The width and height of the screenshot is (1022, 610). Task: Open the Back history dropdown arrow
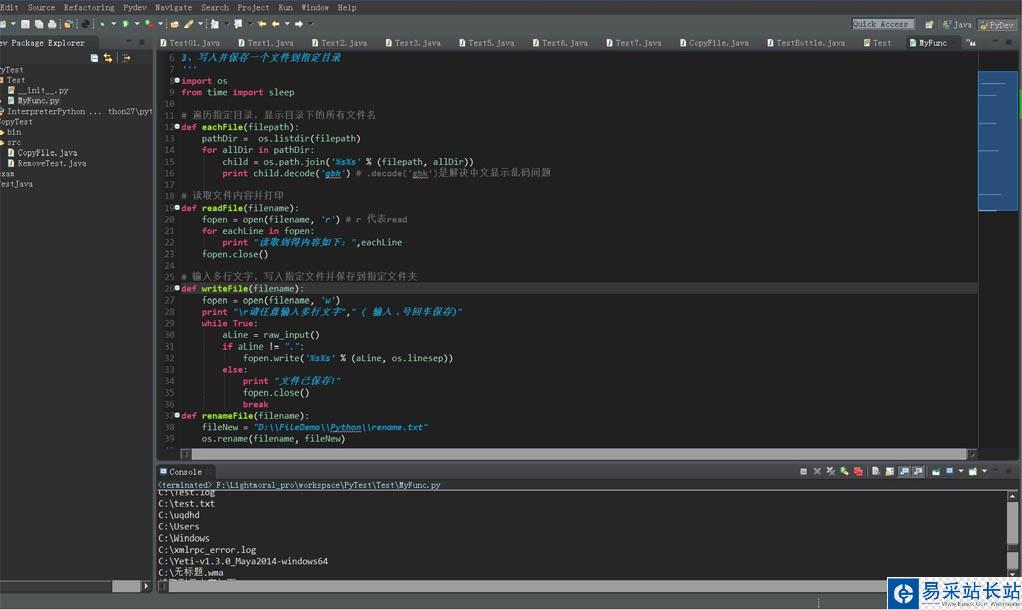pyautogui.click(x=287, y=24)
